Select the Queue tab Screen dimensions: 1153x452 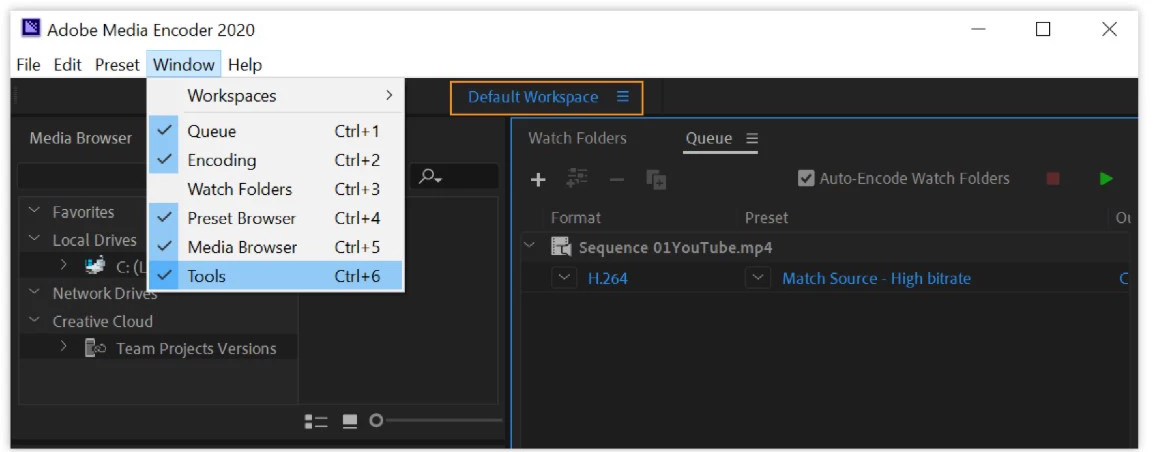709,138
